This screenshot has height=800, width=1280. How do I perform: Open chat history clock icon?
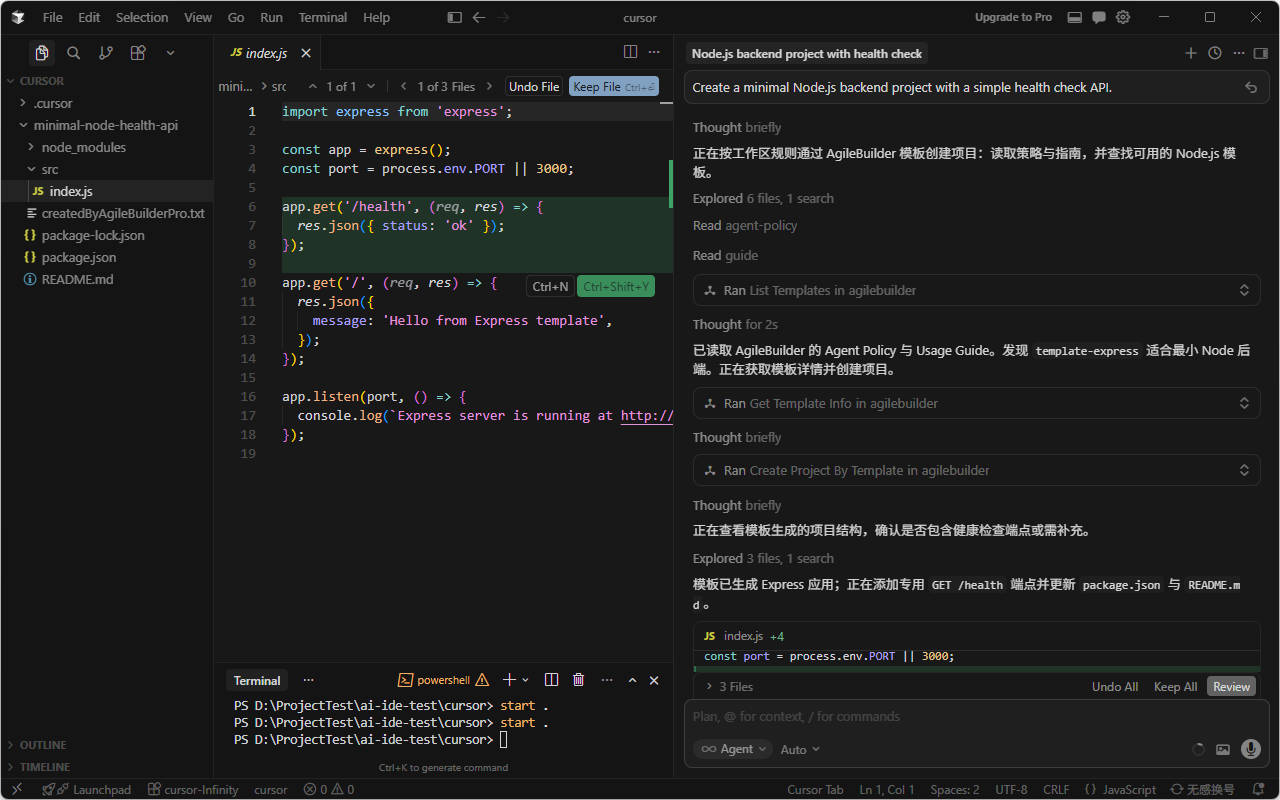pyautogui.click(x=1214, y=53)
